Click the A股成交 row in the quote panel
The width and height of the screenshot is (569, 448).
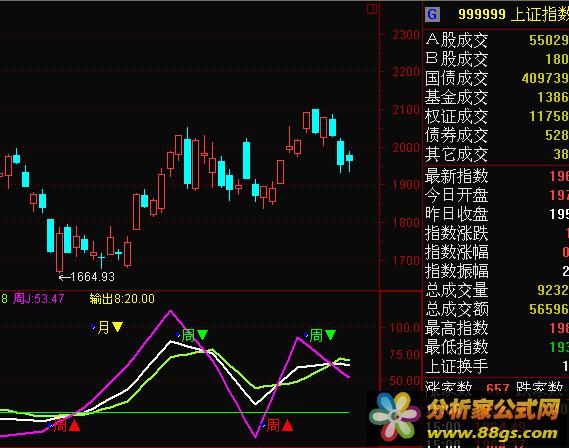(496, 40)
